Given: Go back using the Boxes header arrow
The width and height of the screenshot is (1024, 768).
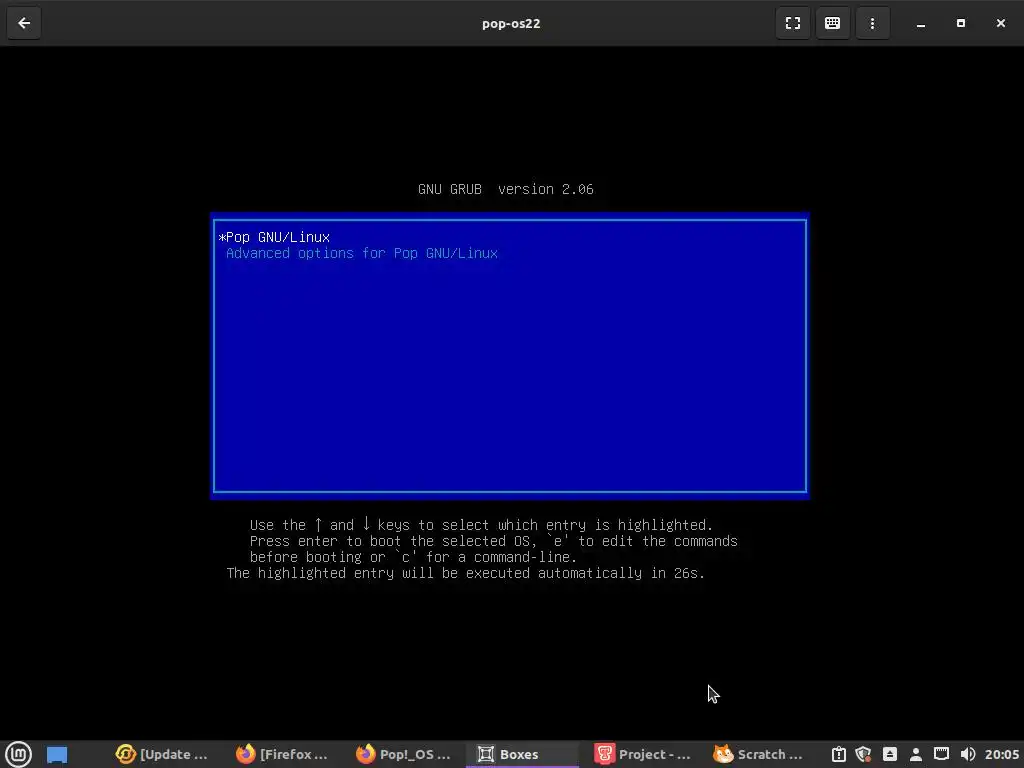Looking at the screenshot, I should [24, 24].
